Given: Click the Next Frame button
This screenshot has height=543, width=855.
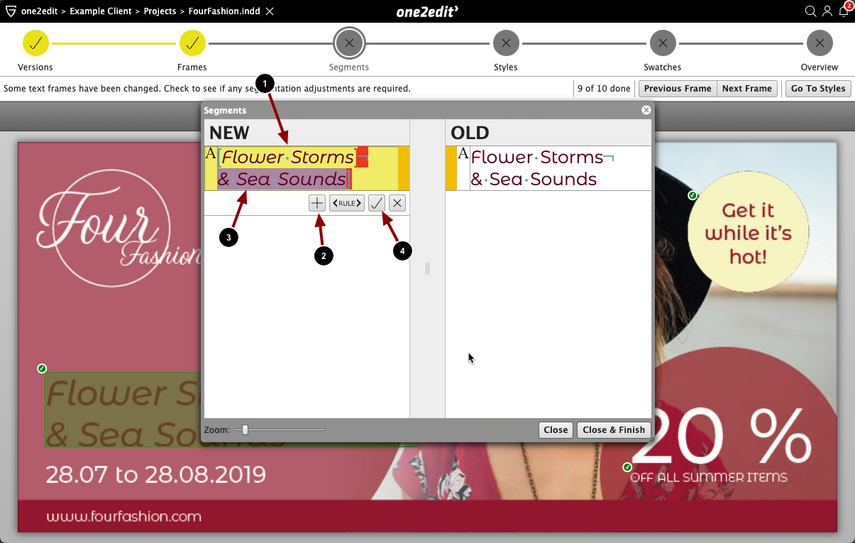Looking at the screenshot, I should pyautogui.click(x=747, y=88).
